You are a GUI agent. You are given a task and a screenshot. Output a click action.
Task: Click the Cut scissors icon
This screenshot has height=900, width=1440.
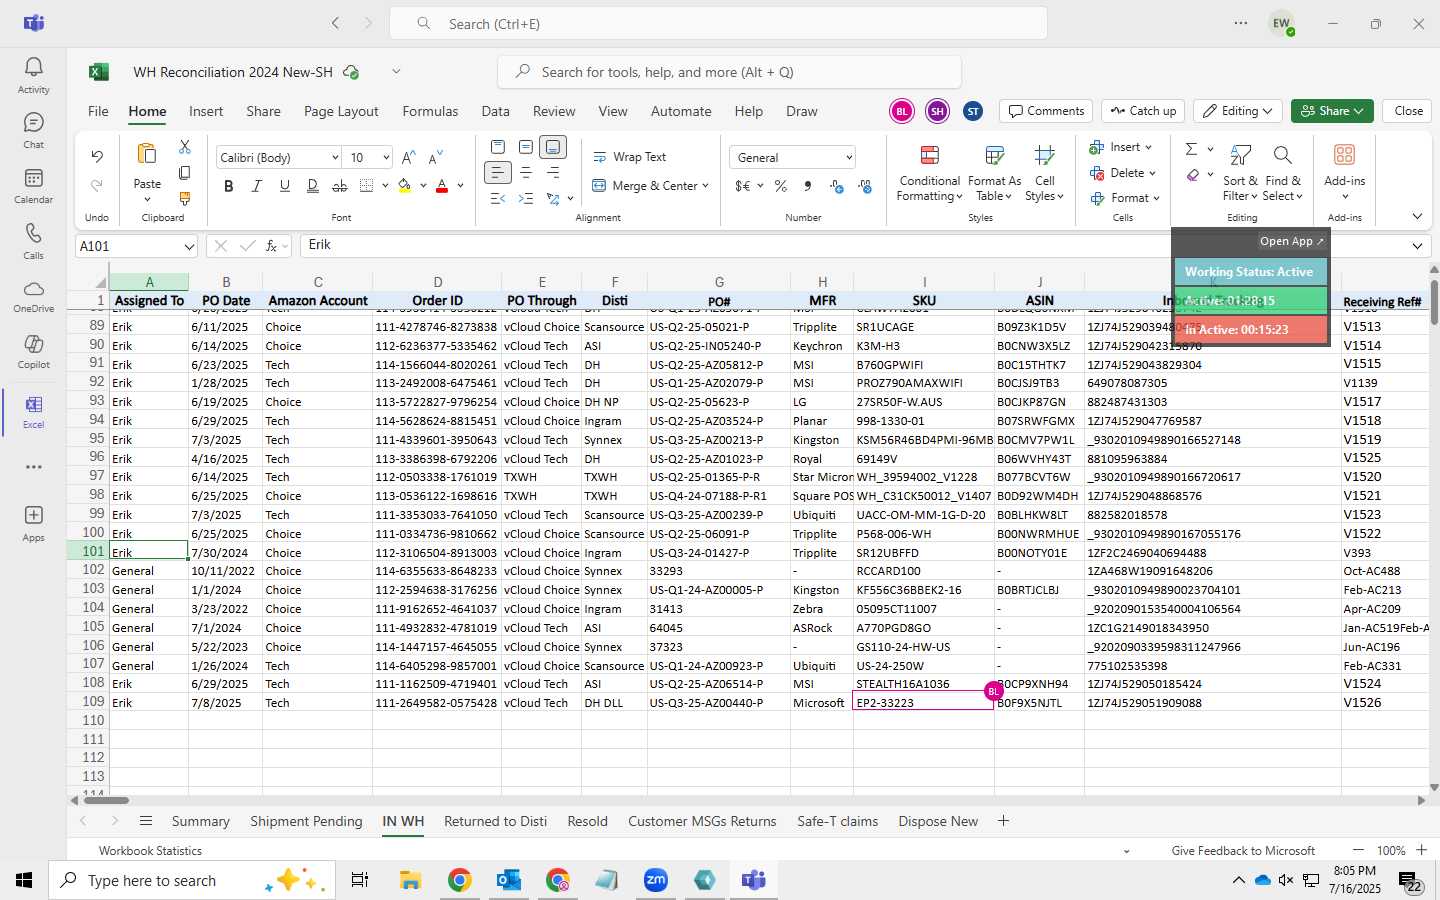185,147
